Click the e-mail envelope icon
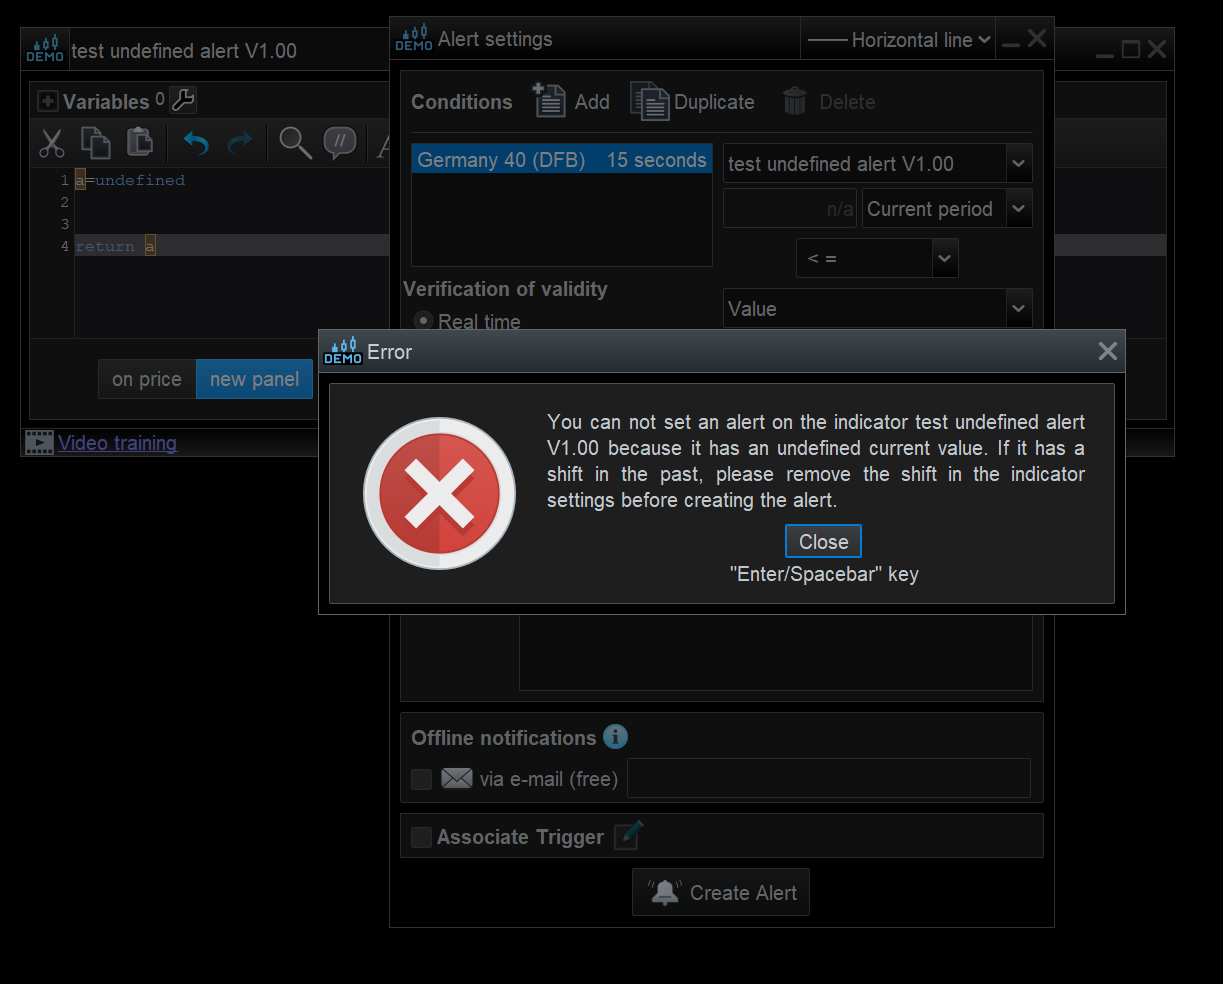Screen dimensions: 1223x984 pyautogui.click(x=457, y=778)
